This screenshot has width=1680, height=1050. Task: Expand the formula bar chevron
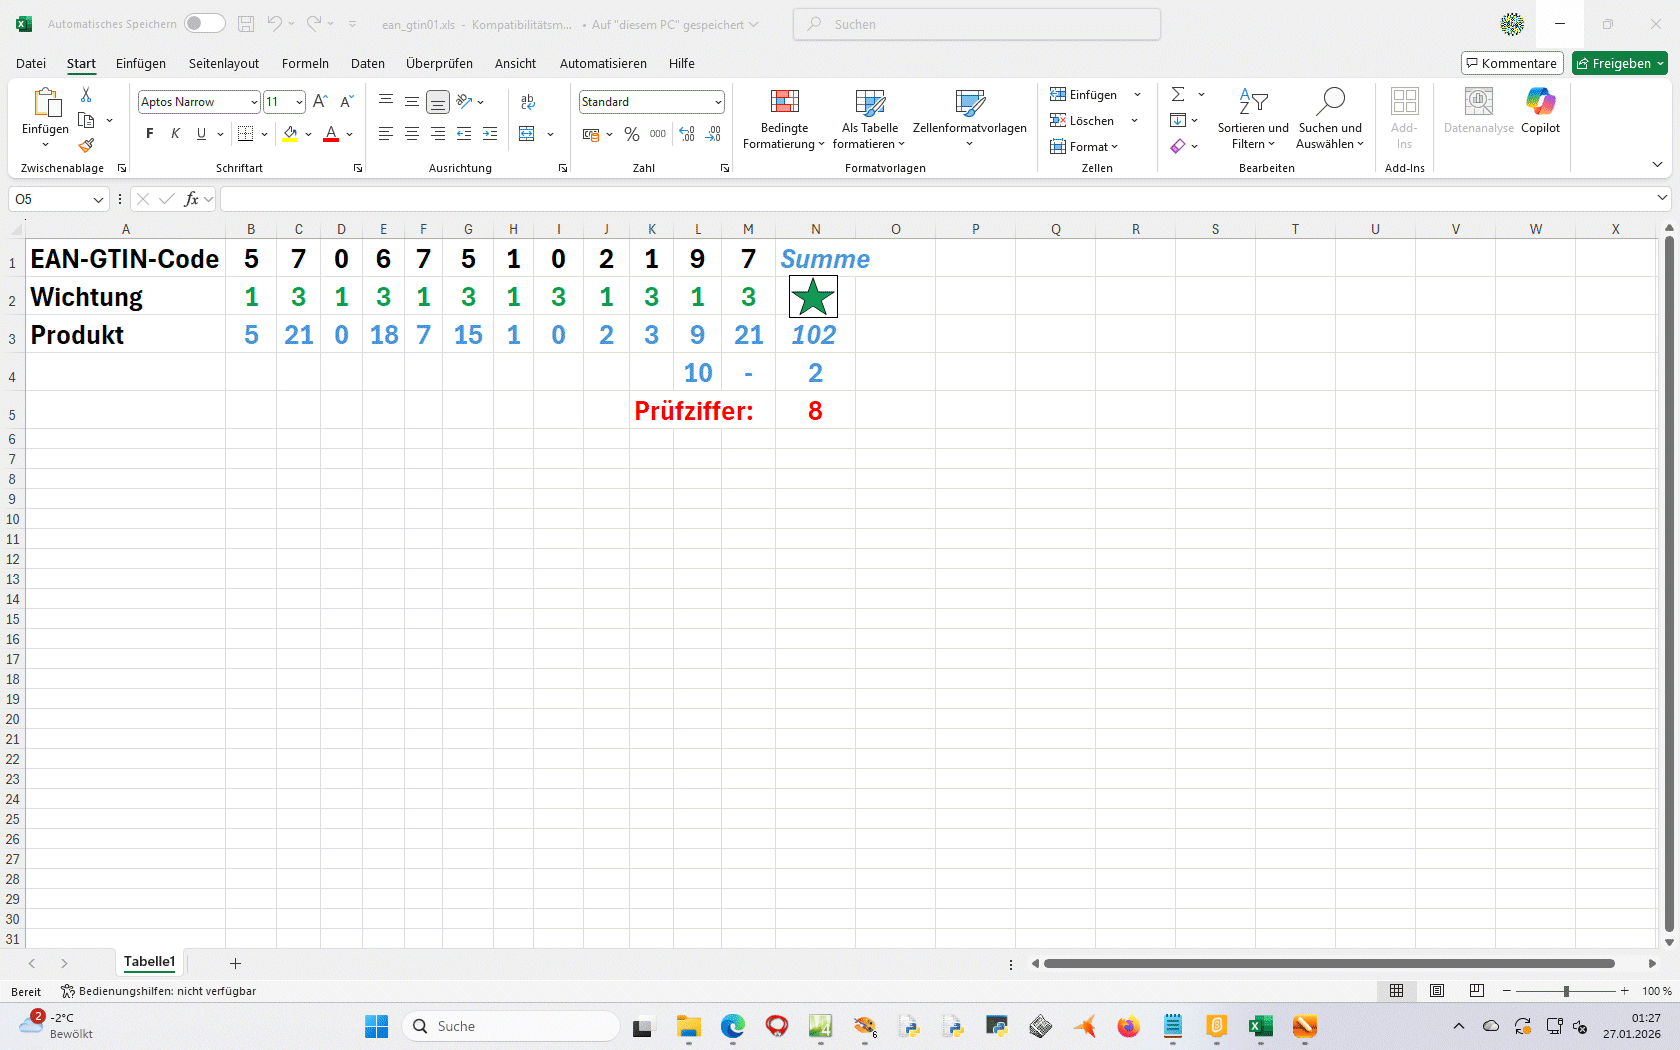pos(1662,199)
